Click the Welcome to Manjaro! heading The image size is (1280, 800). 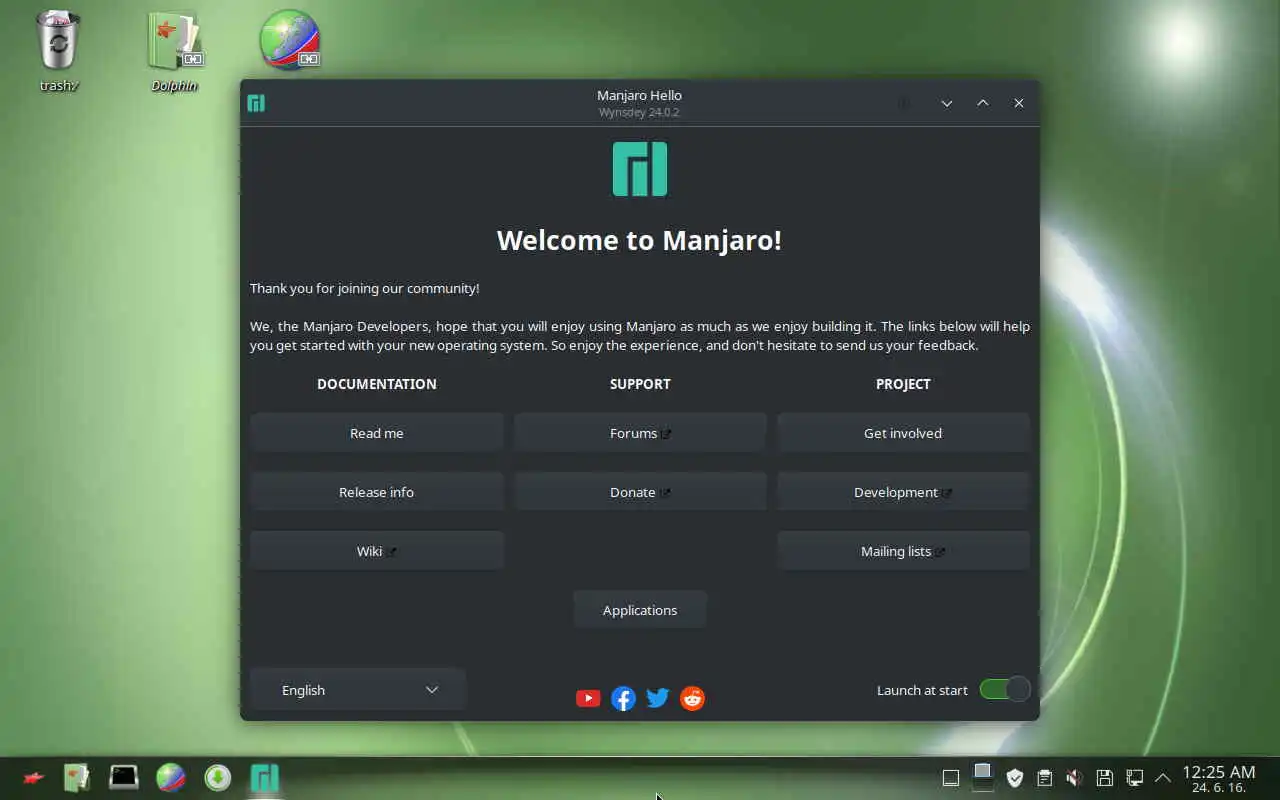coord(639,240)
